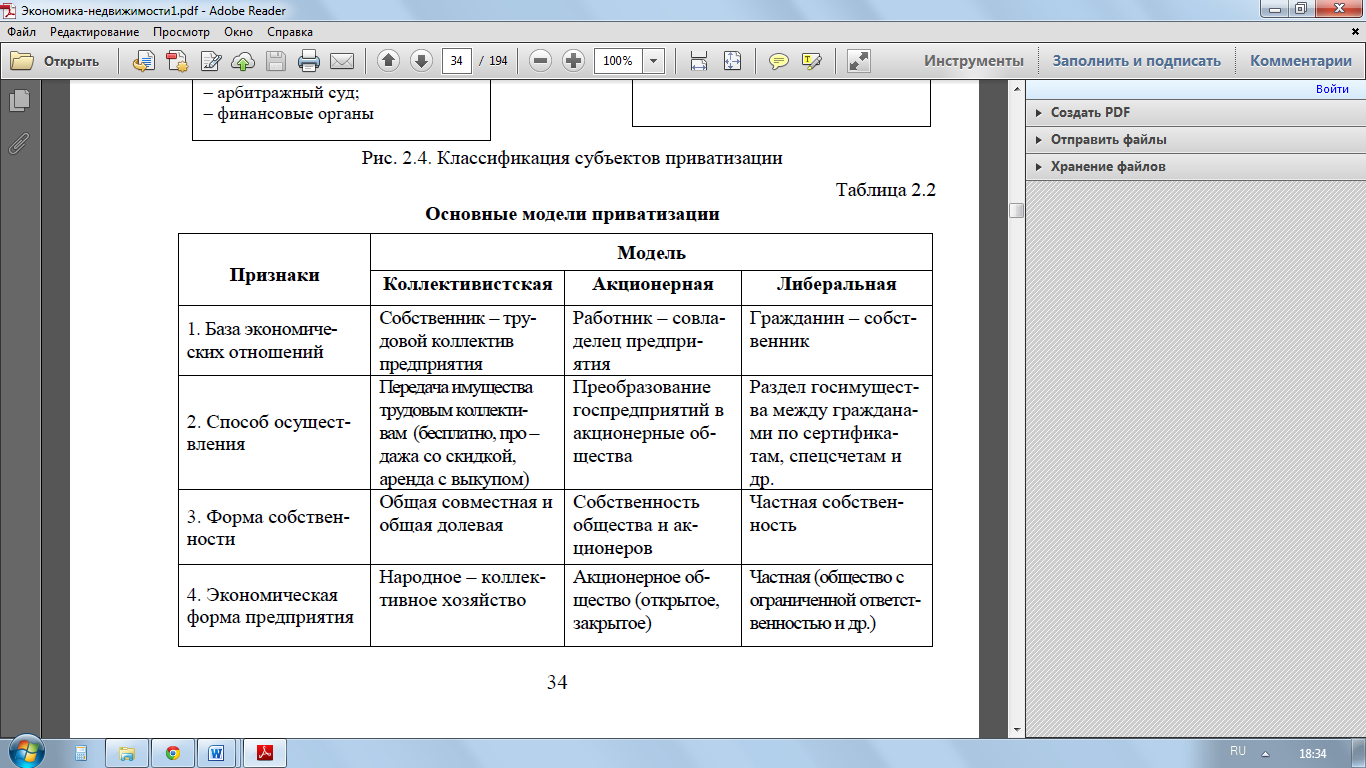Click the Войти sign-in link
The width and height of the screenshot is (1366, 768).
pyautogui.click(x=1332, y=89)
